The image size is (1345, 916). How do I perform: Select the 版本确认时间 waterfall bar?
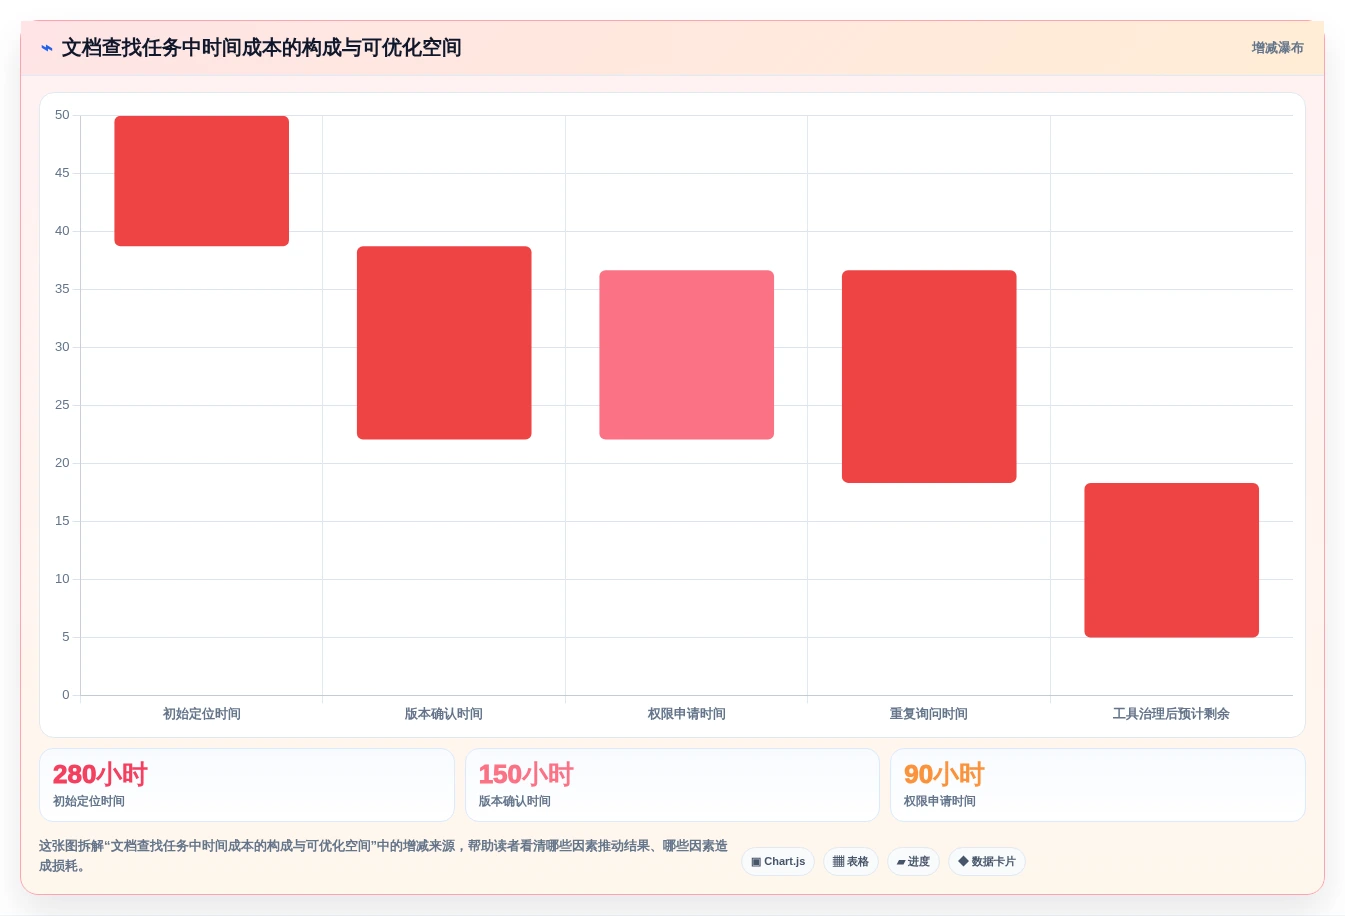(444, 343)
